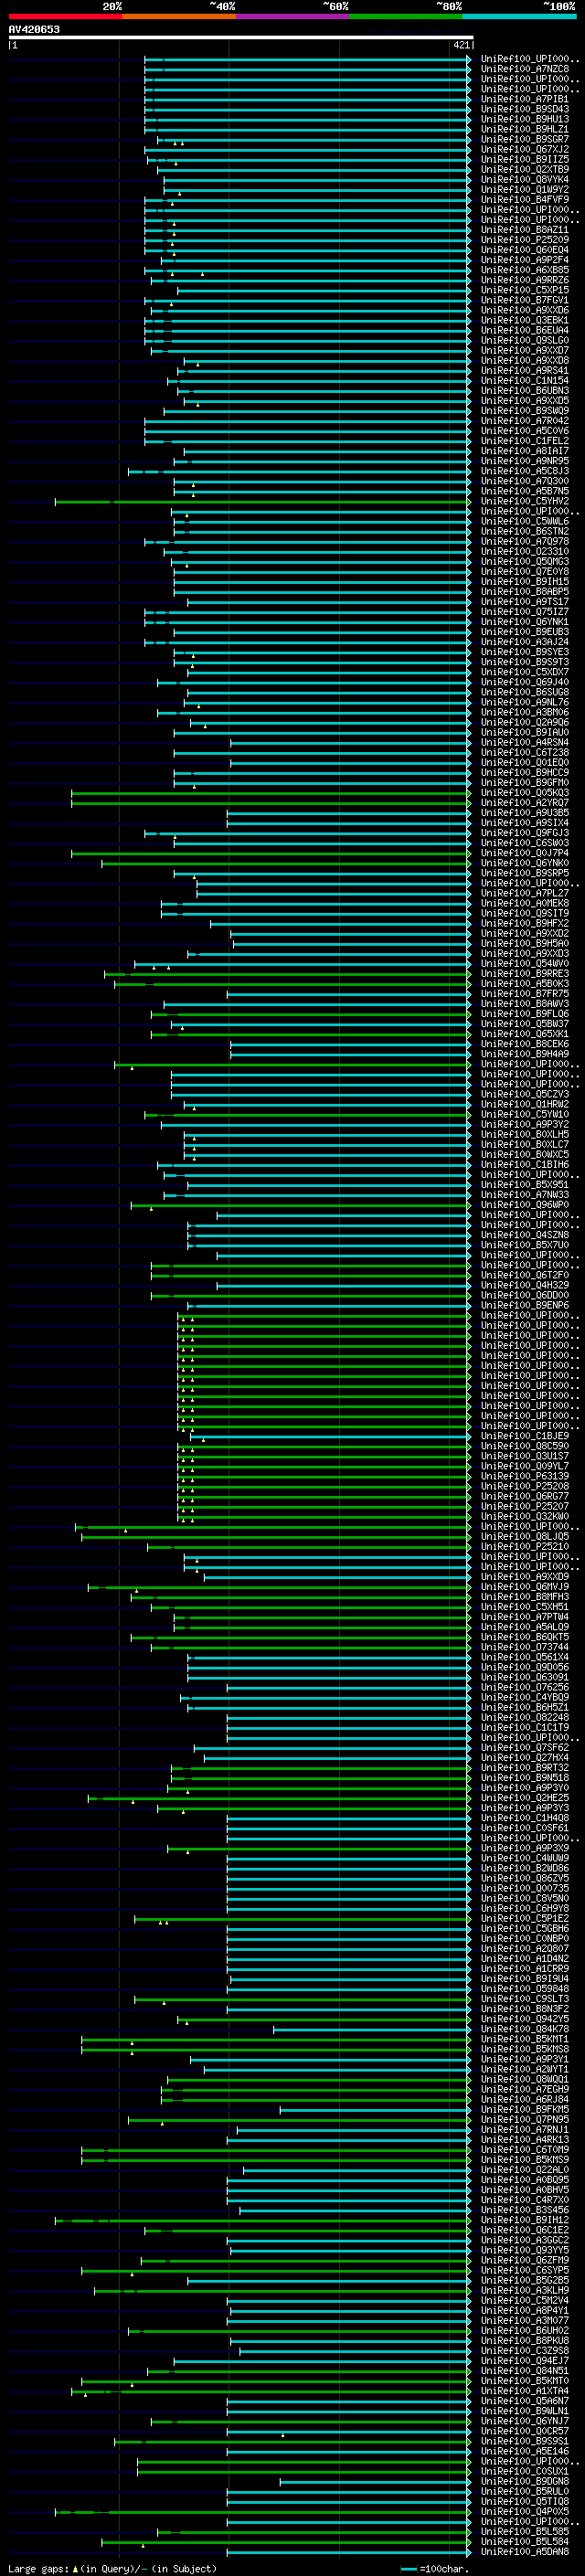Select the UniRef100_B4FVF9 label
This screenshot has height=2576, width=585.
pyautogui.click(x=525, y=199)
